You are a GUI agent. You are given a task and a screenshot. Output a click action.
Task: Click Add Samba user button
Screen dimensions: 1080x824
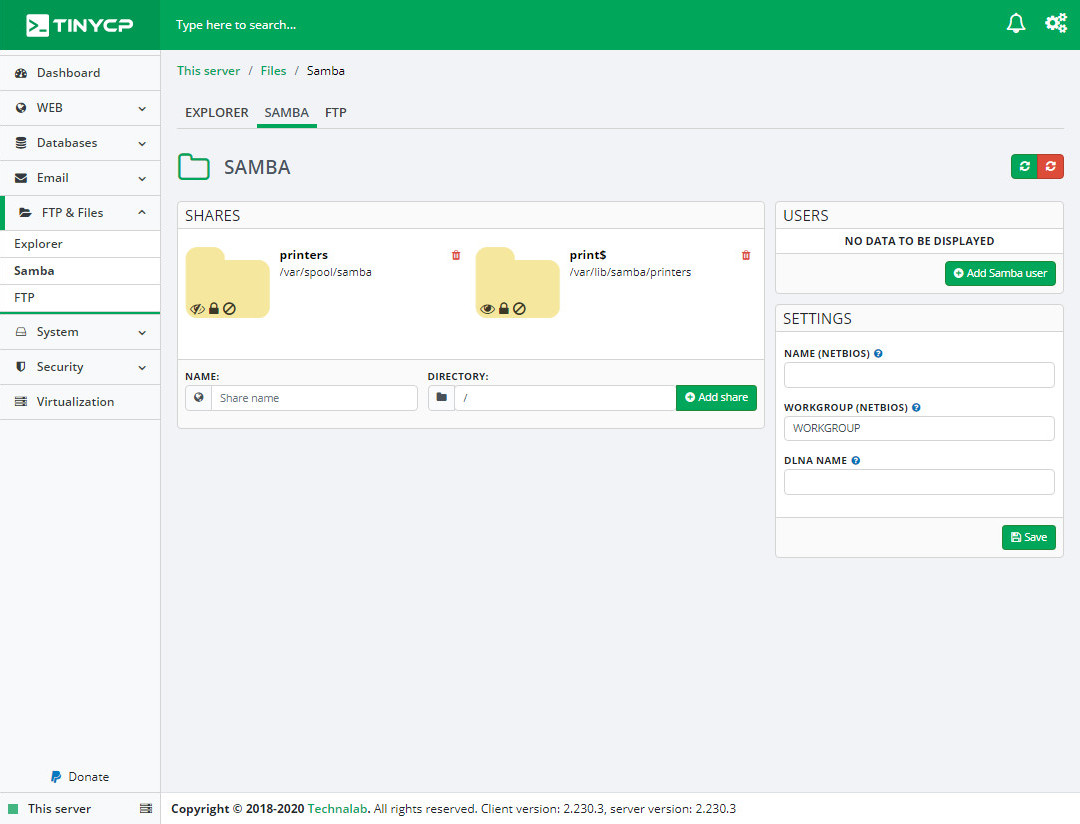[x=1000, y=273]
